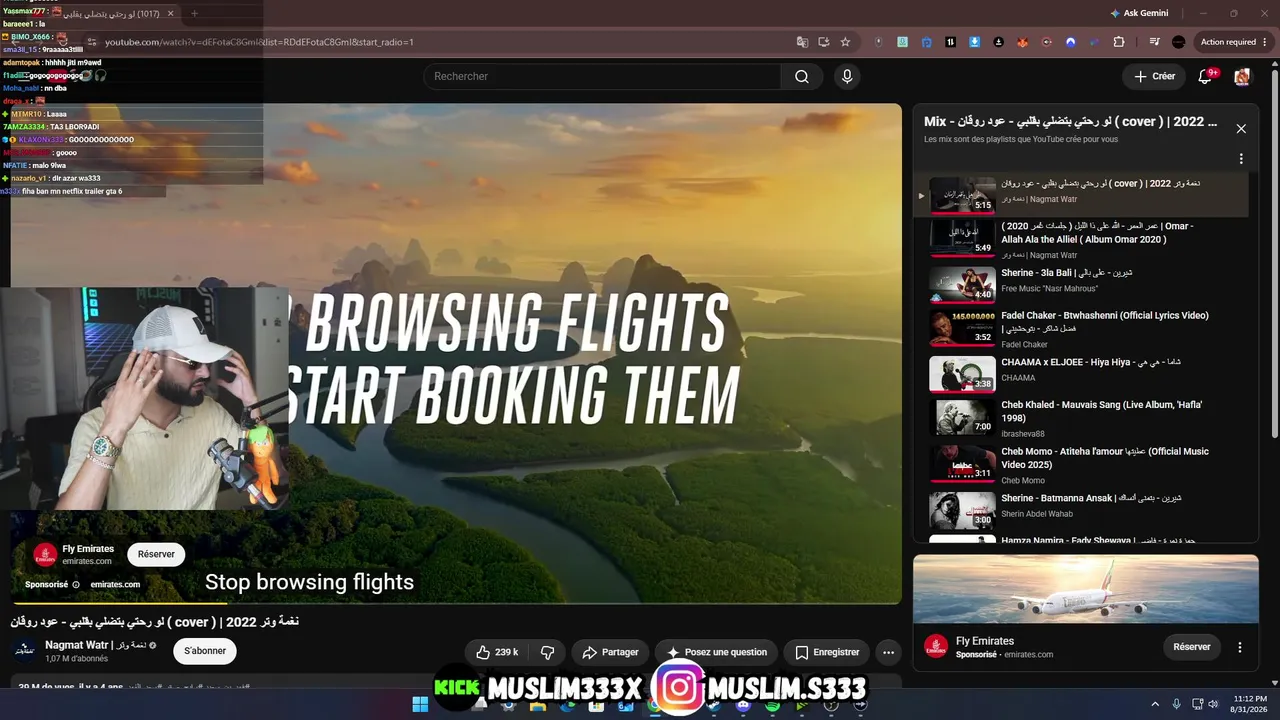Click the install app icon in address bar
The image size is (1280, 720).
[824, 42]
